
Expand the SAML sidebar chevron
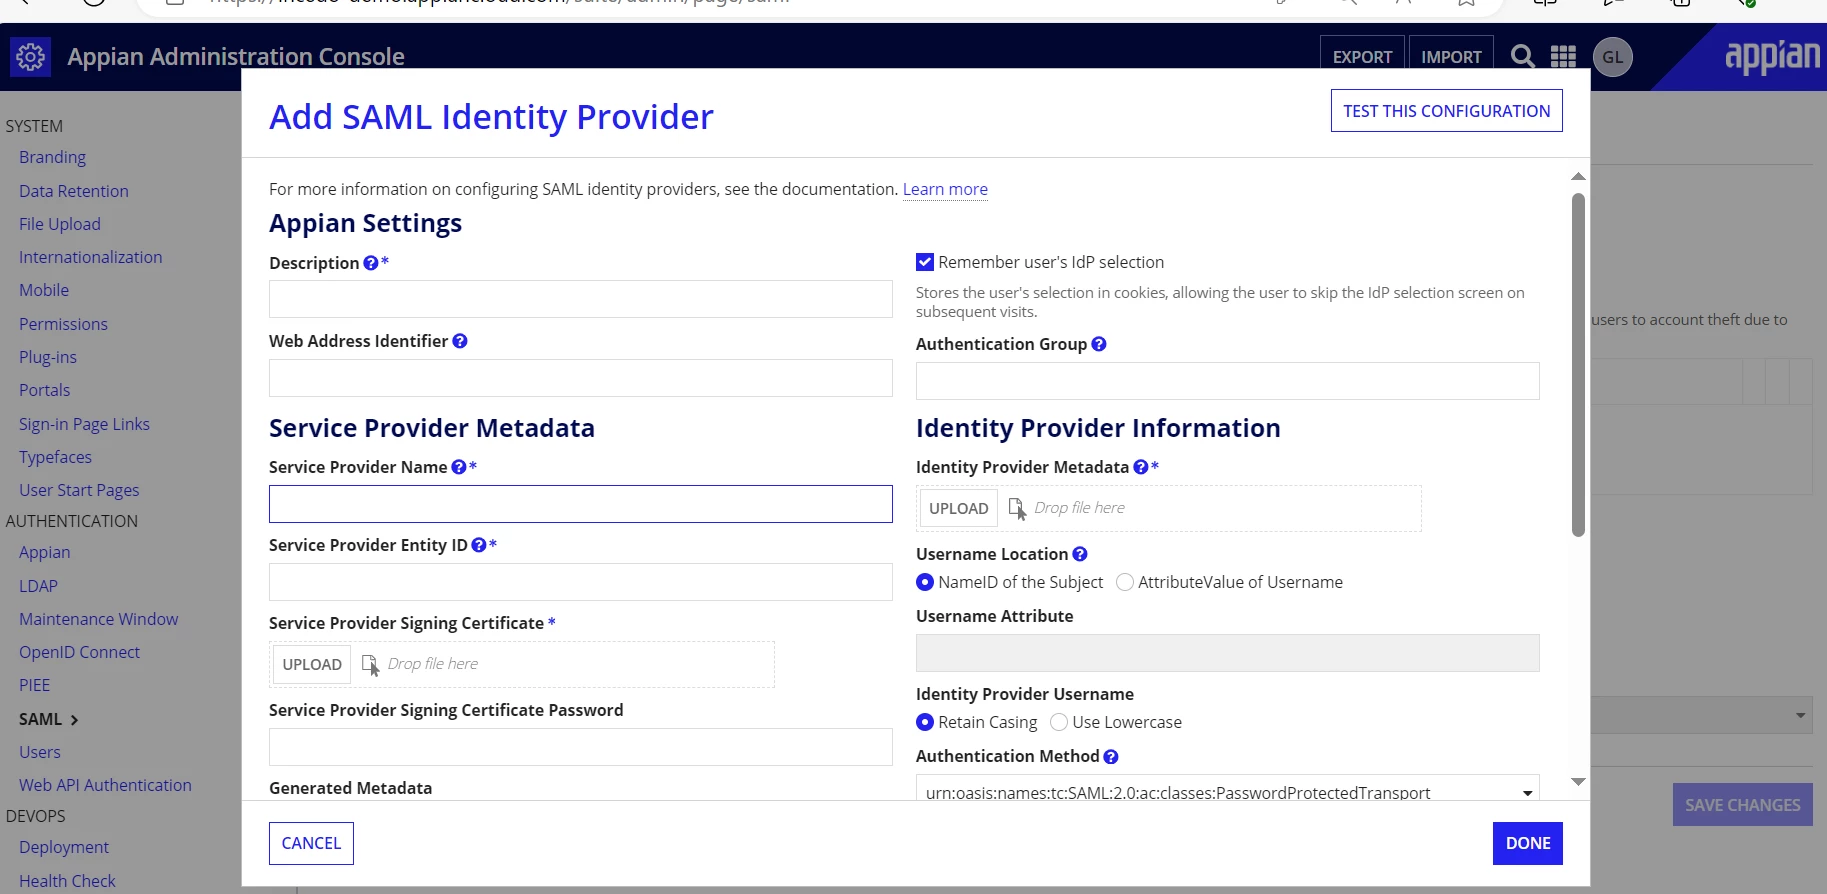click(x=74, y=720)
